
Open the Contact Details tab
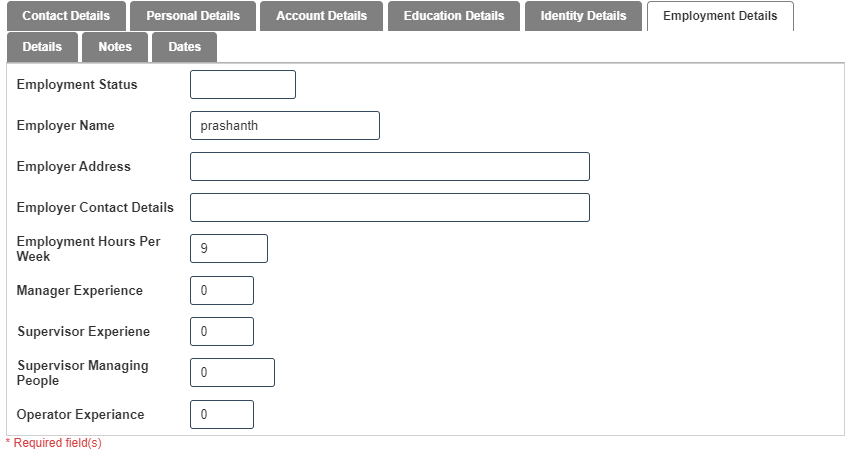coord(66,16)
